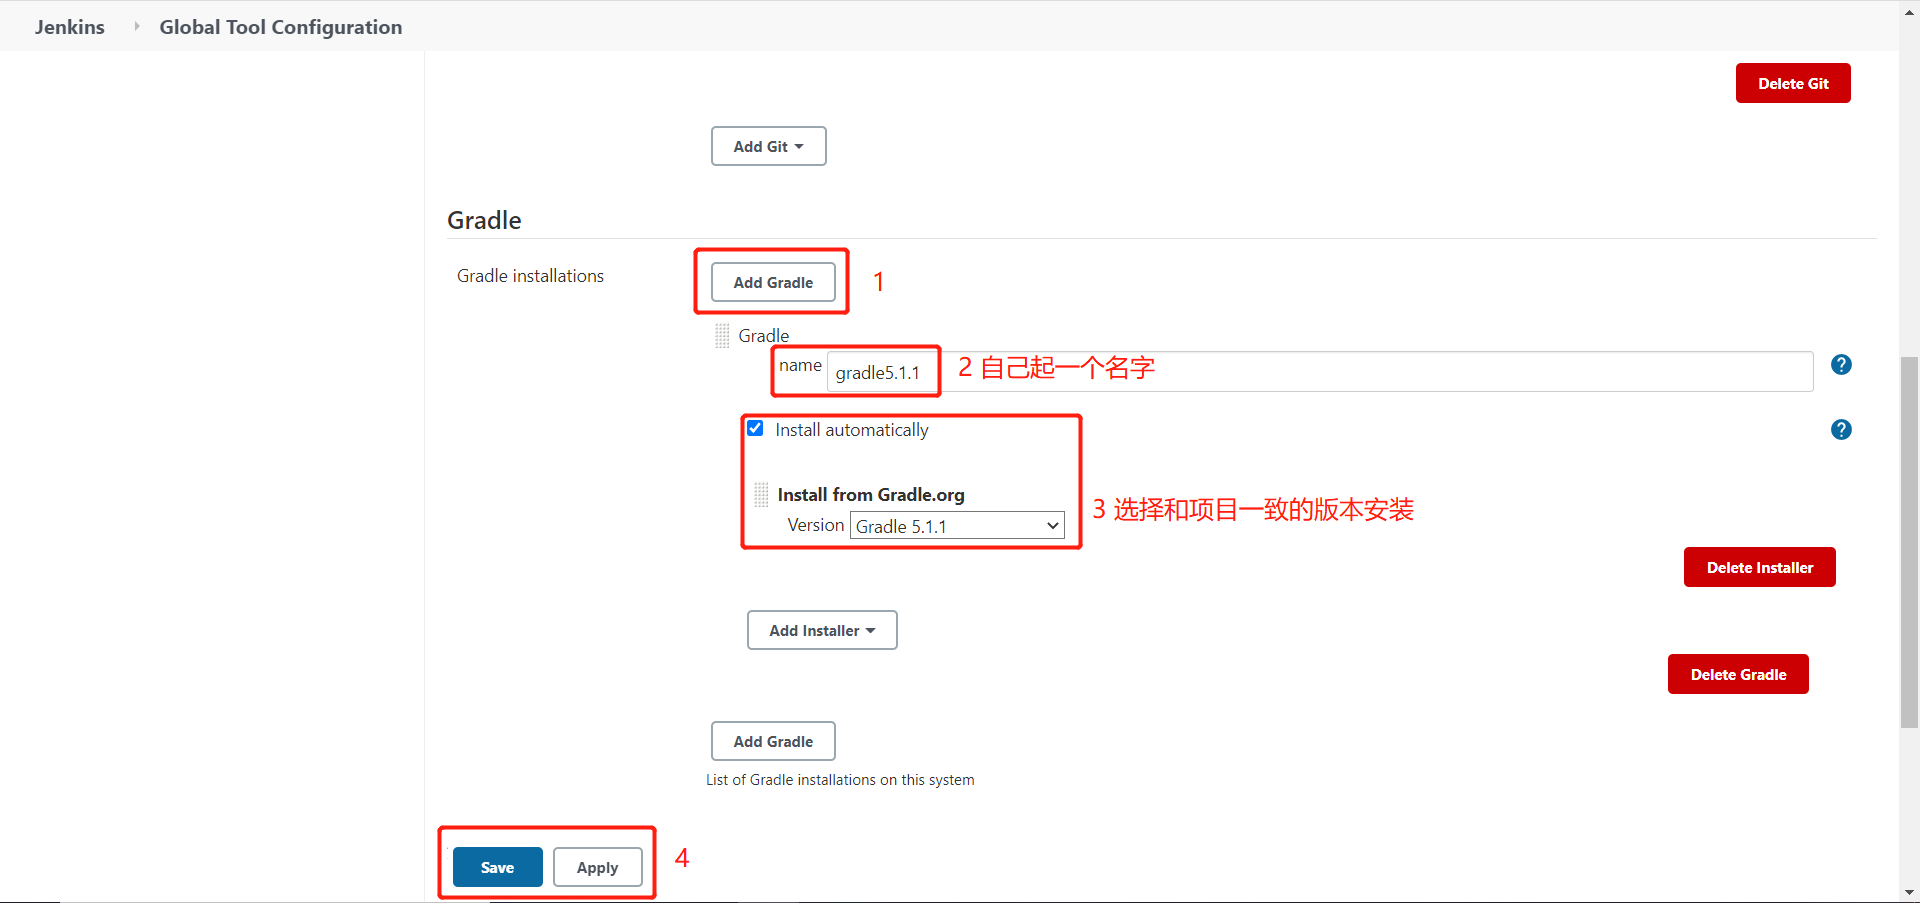Save the configuration
Screen dimensions: 1920x903
497,867
